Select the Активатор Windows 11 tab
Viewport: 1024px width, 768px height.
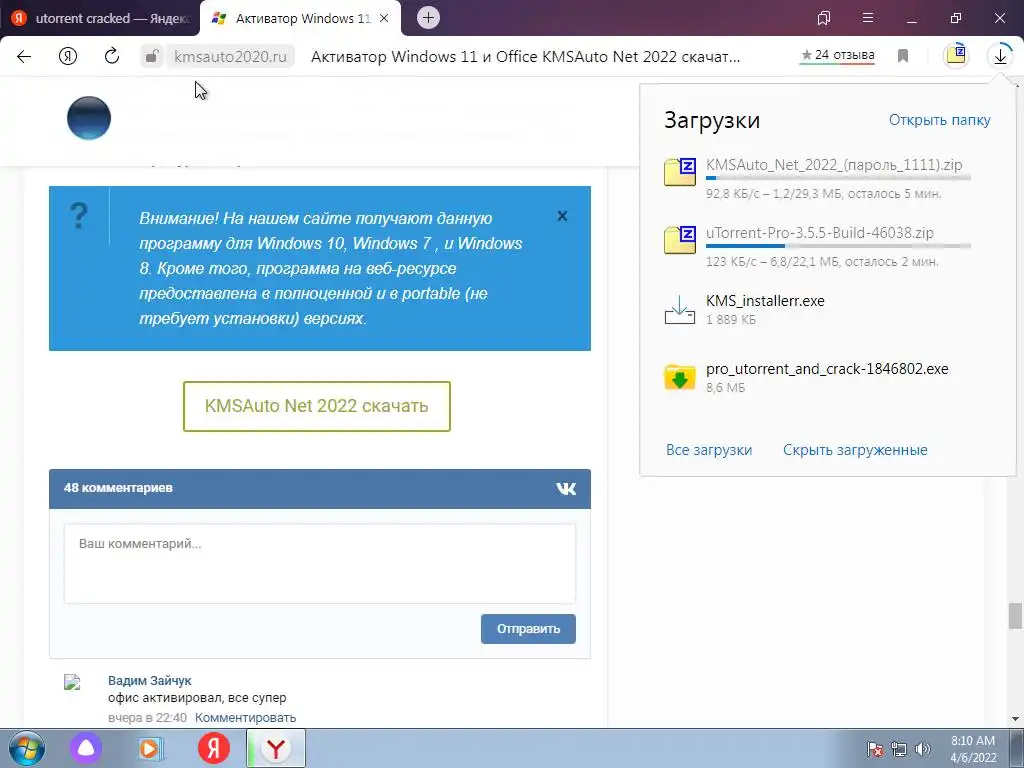[294, 18]
